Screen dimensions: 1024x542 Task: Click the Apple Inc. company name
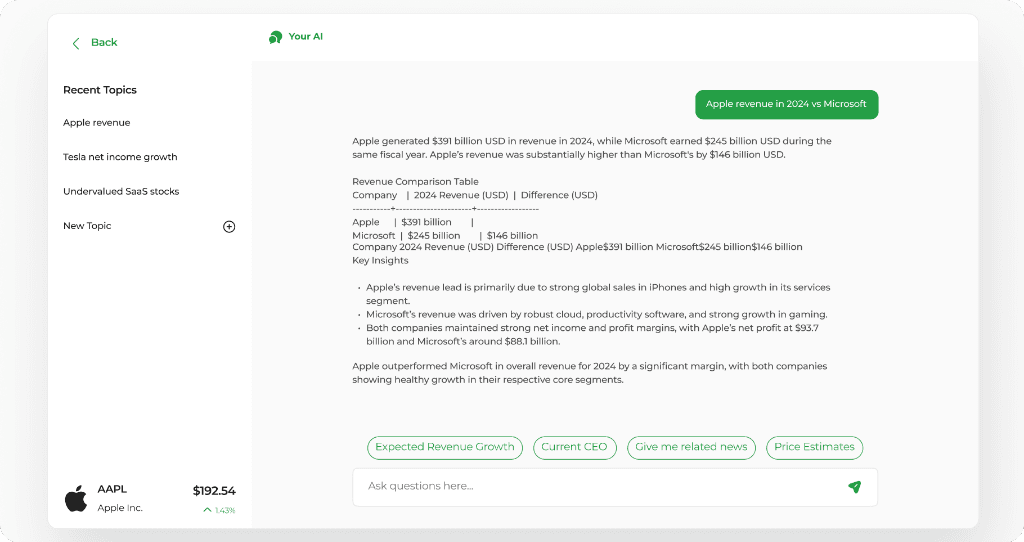coord(120,508)
